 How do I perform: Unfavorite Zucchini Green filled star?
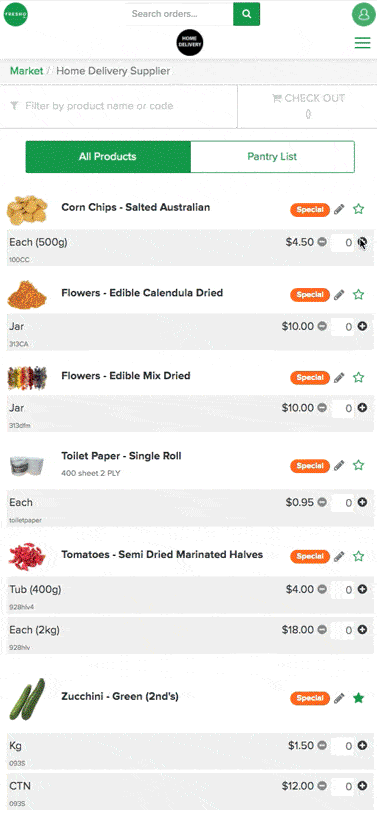tap(358, 697)
